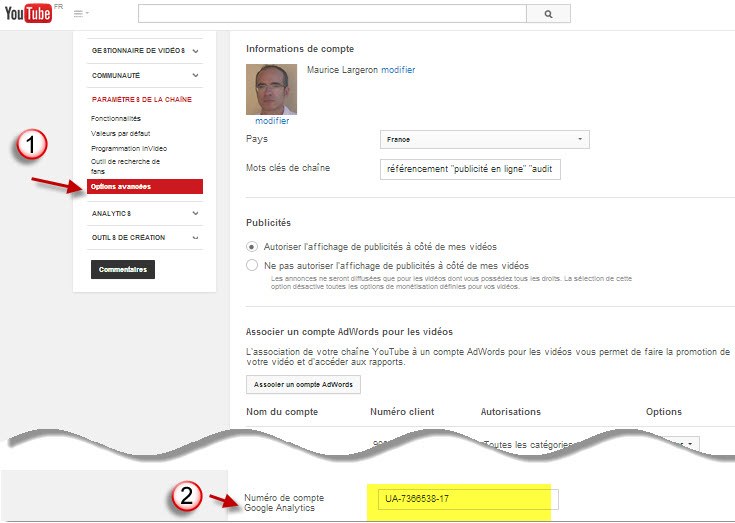Viewport: 735px width, 523px height.
Task: Open Valeurs par défaut page
Action: pyautogui.click(x=120, y=134)
